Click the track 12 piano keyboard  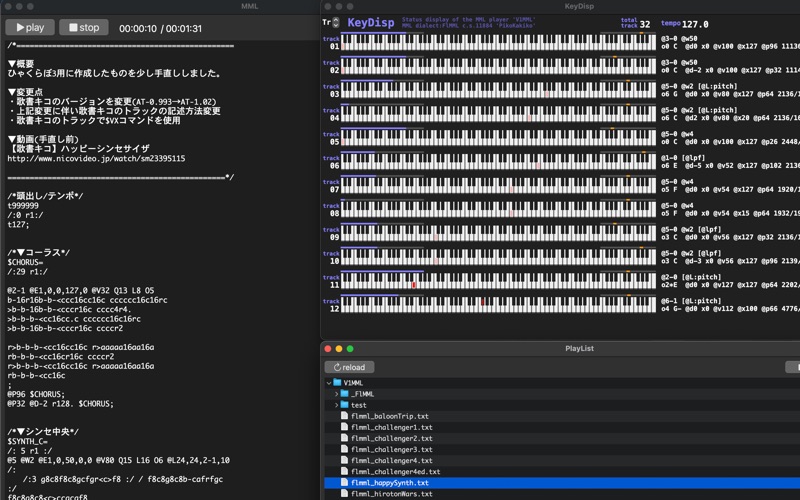click(x=498, y=305)
